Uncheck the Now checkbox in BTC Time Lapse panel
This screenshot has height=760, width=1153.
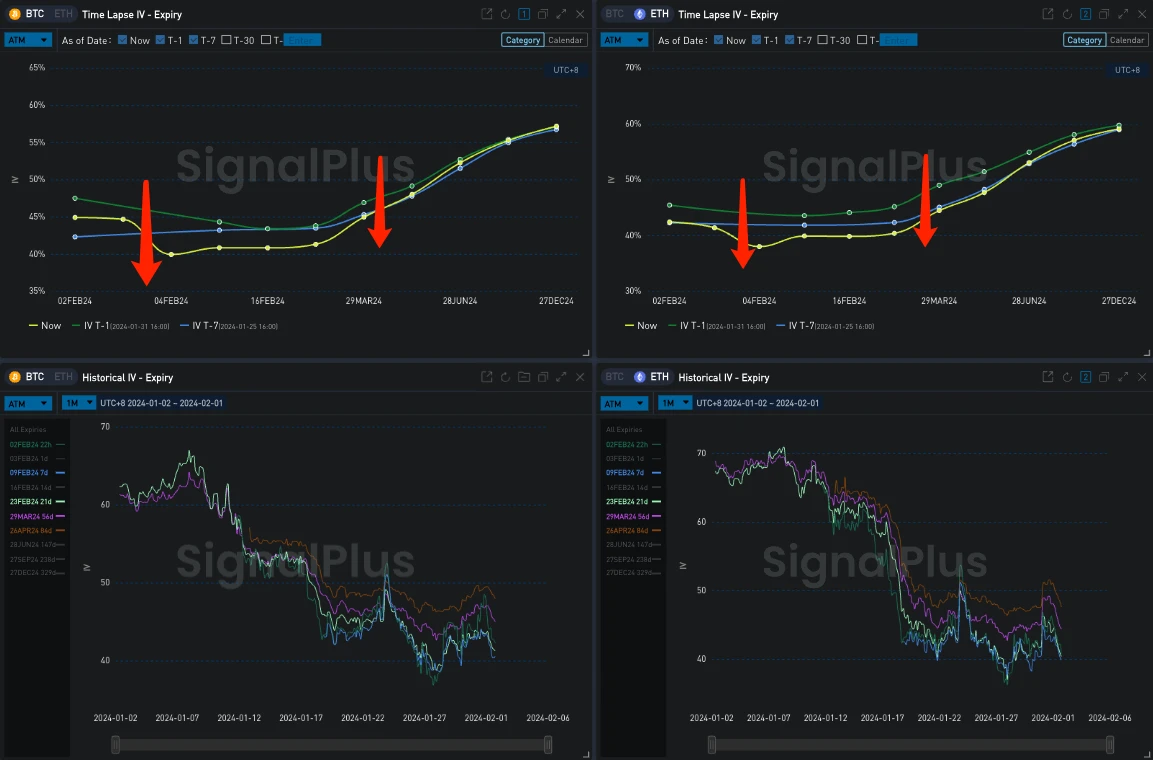click(123, 40)
